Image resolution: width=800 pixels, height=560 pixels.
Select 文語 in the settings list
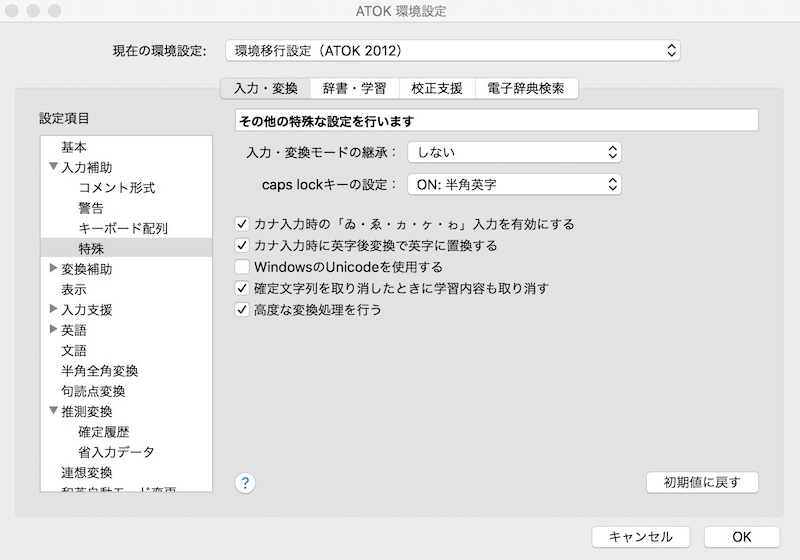coord(74,351)
